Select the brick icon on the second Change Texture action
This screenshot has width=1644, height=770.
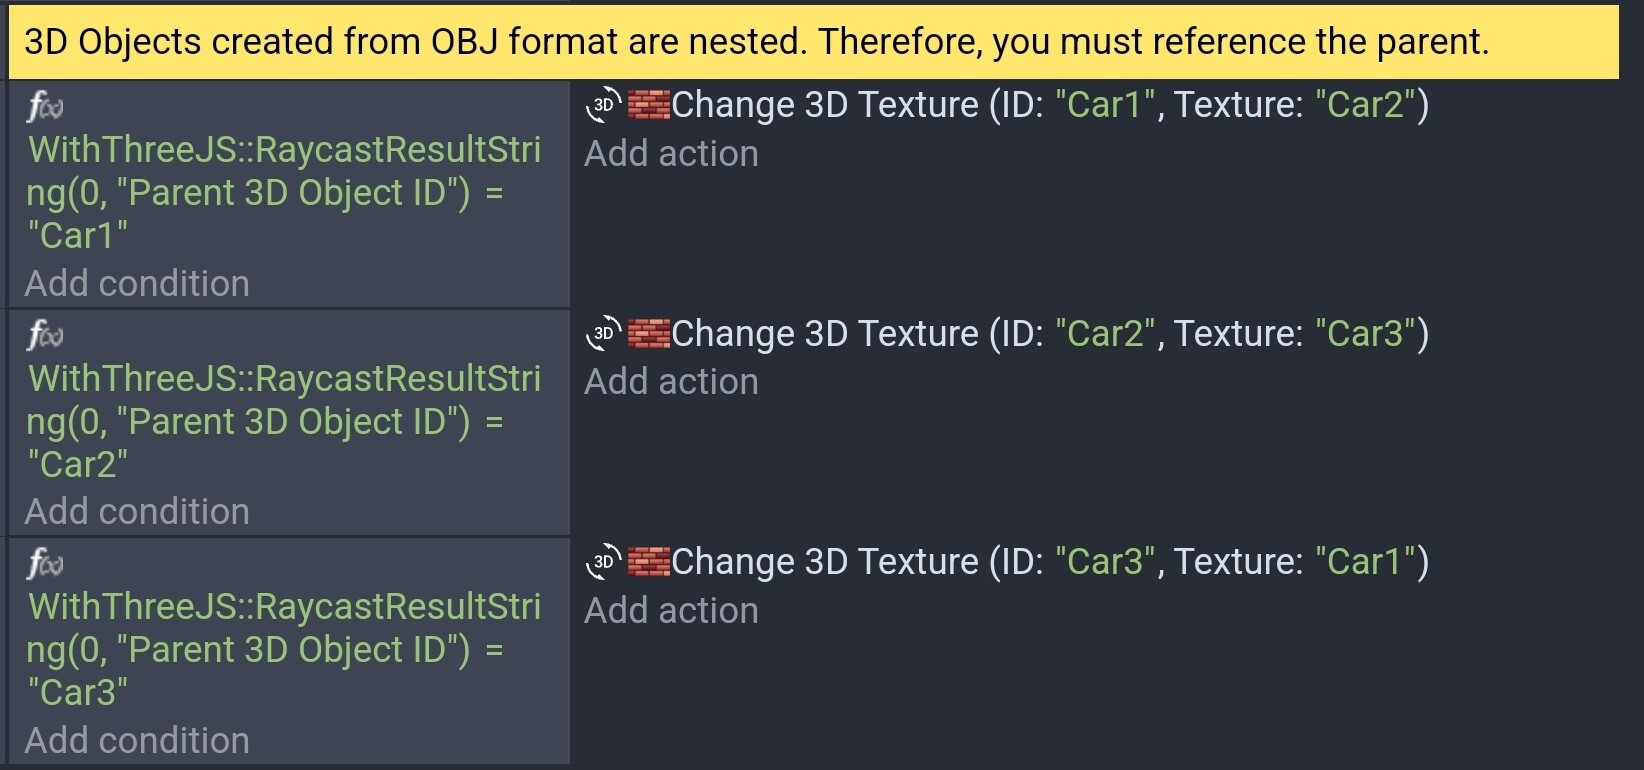[x=648, y=332]
